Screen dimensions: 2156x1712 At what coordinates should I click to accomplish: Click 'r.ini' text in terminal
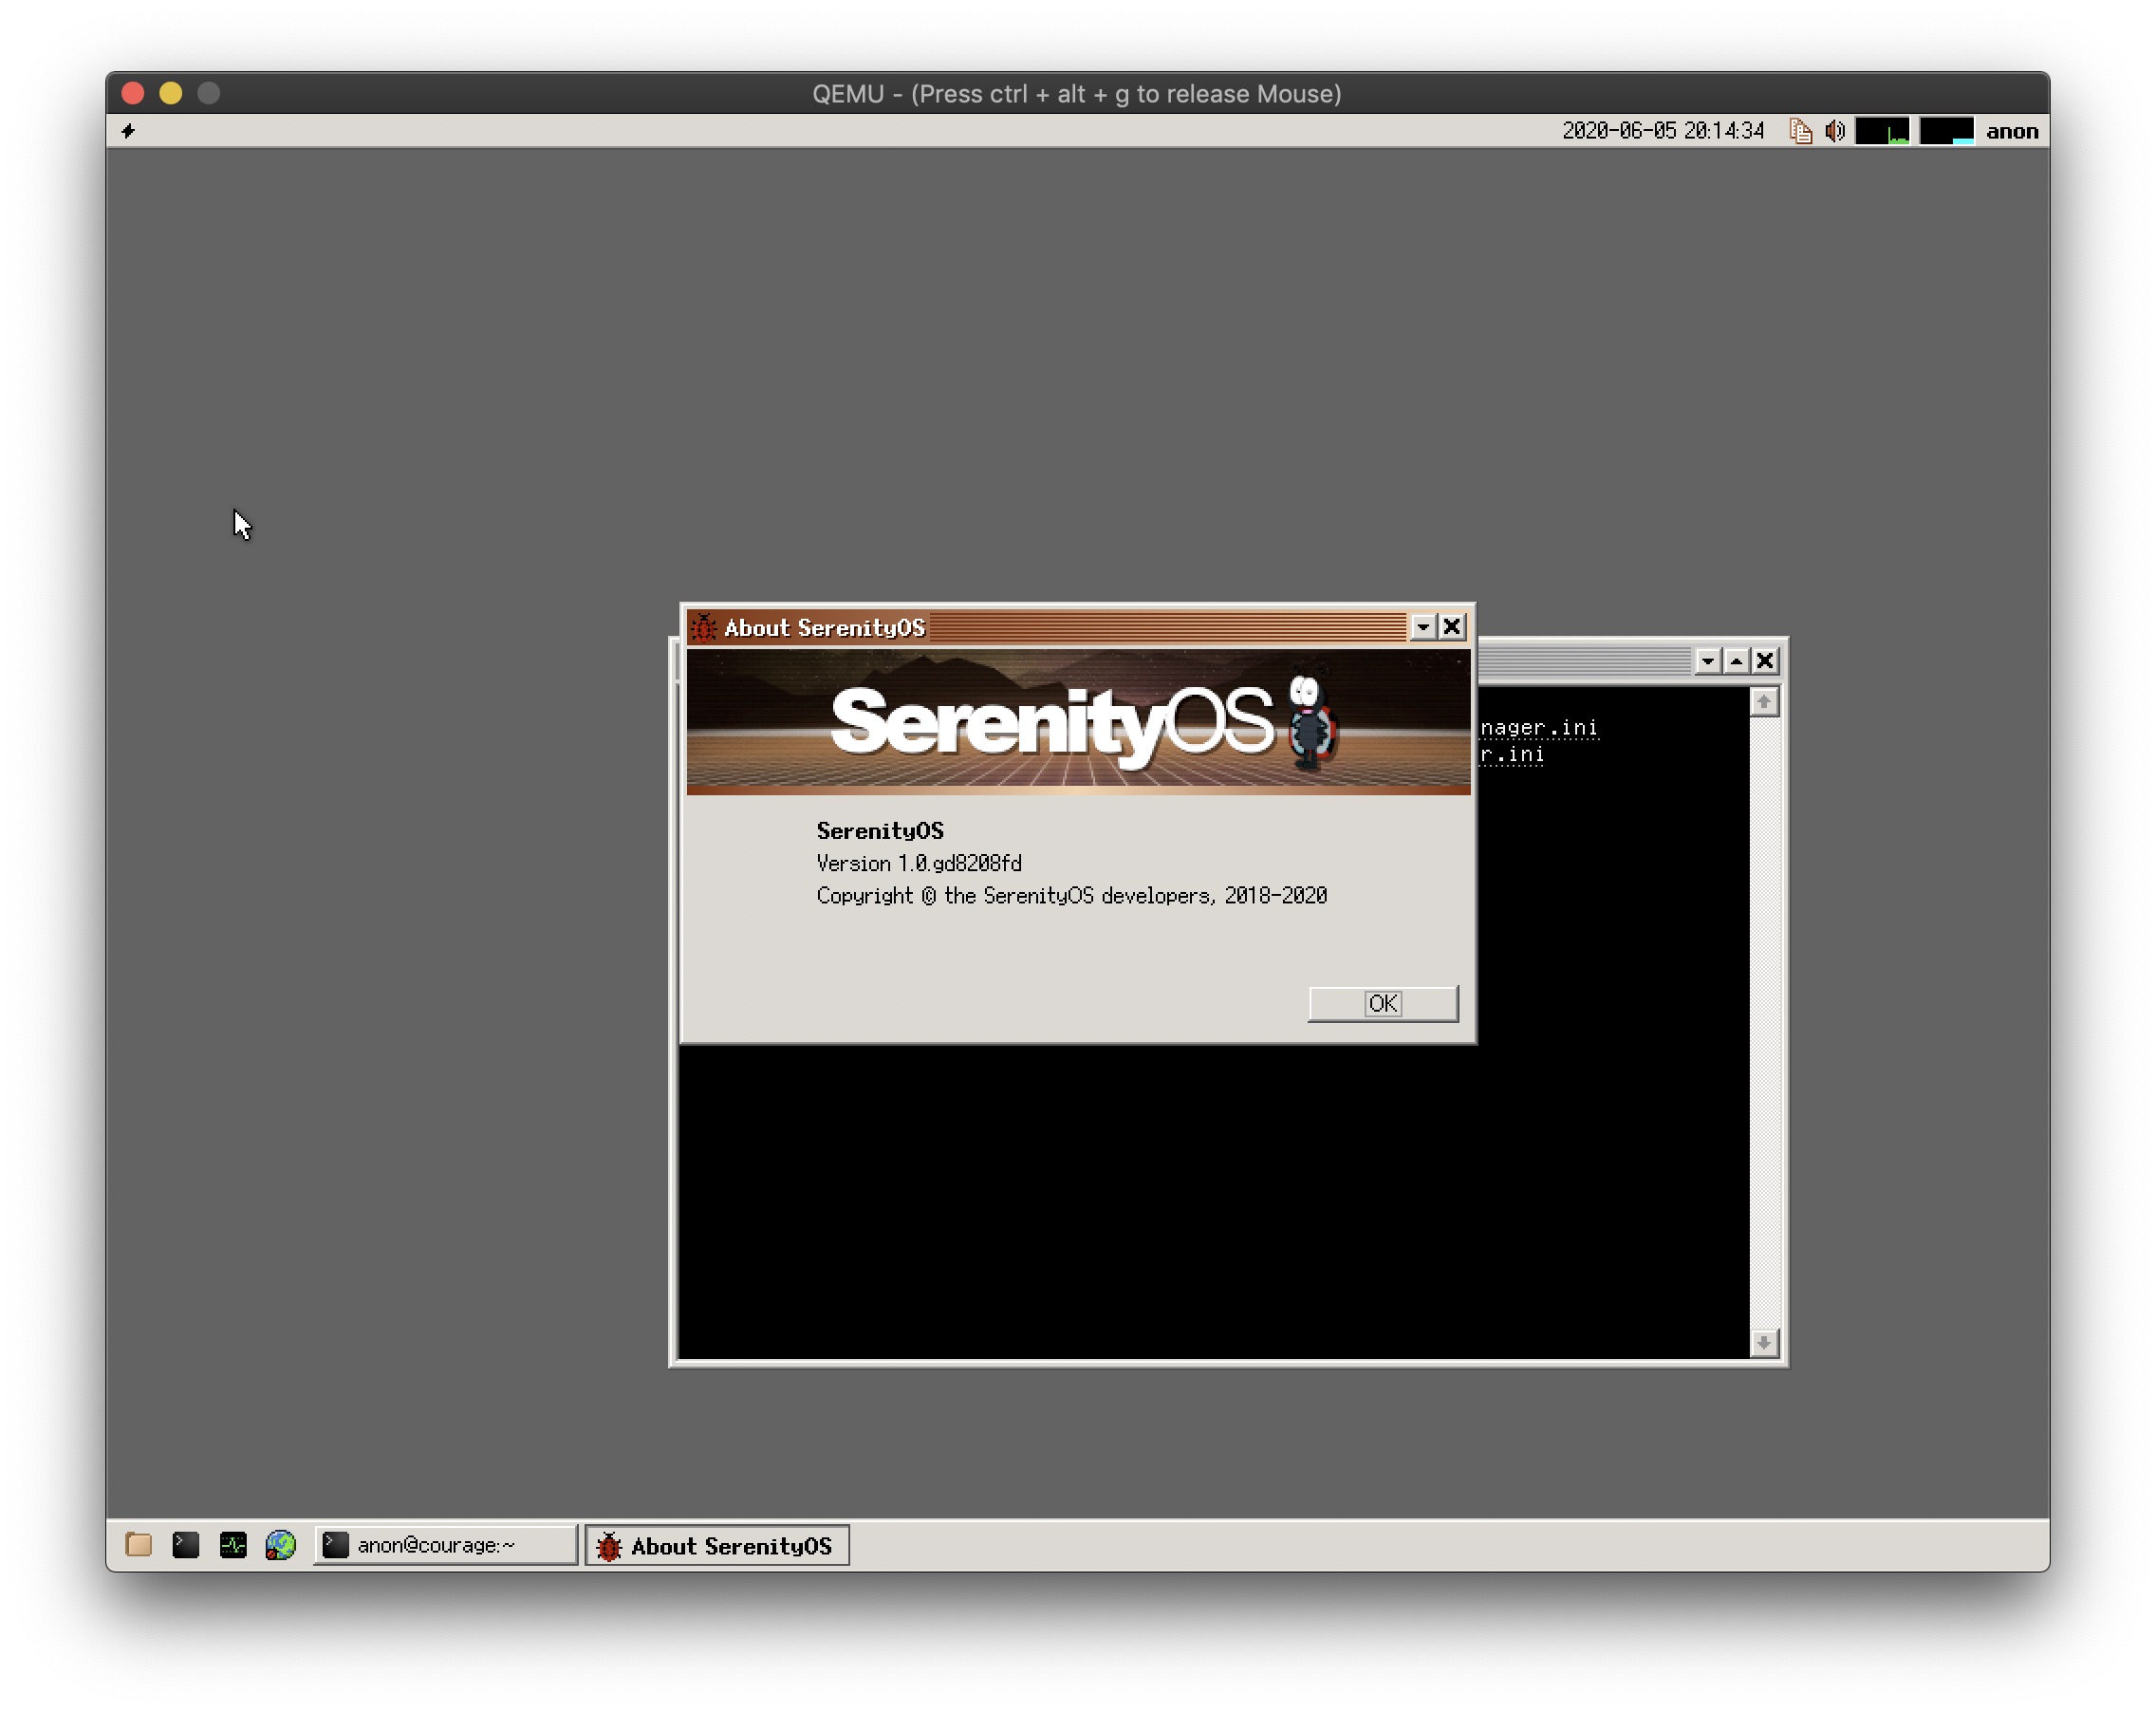point(1512,755)
